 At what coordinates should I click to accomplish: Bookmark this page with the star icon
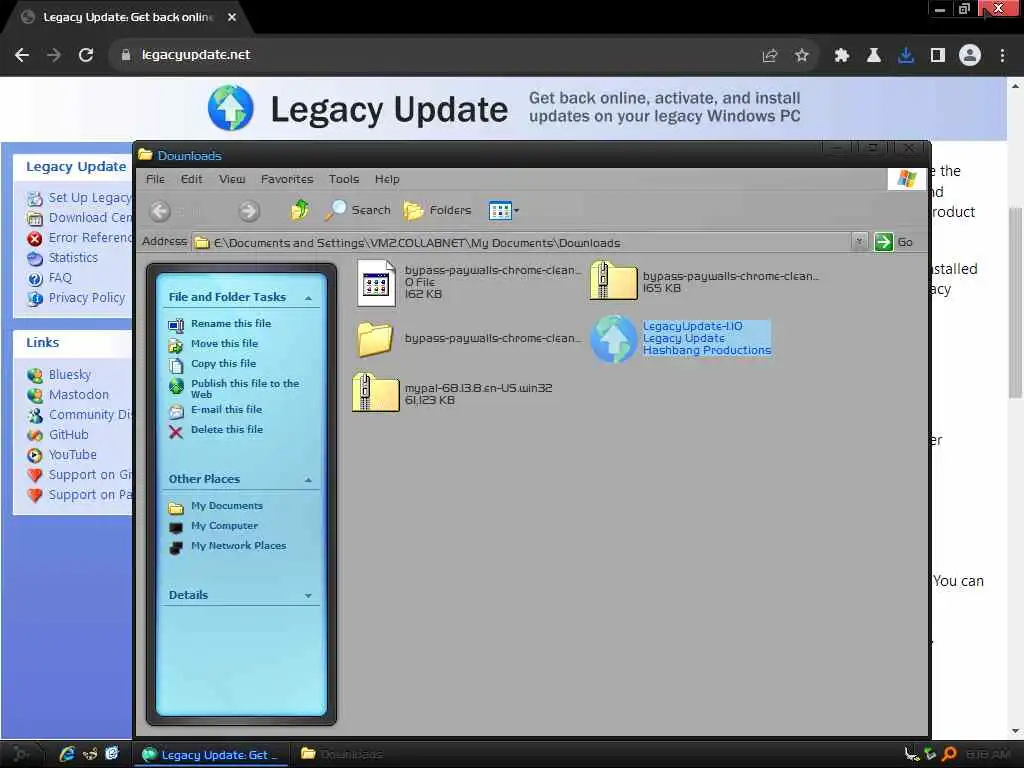pos(802,56)
